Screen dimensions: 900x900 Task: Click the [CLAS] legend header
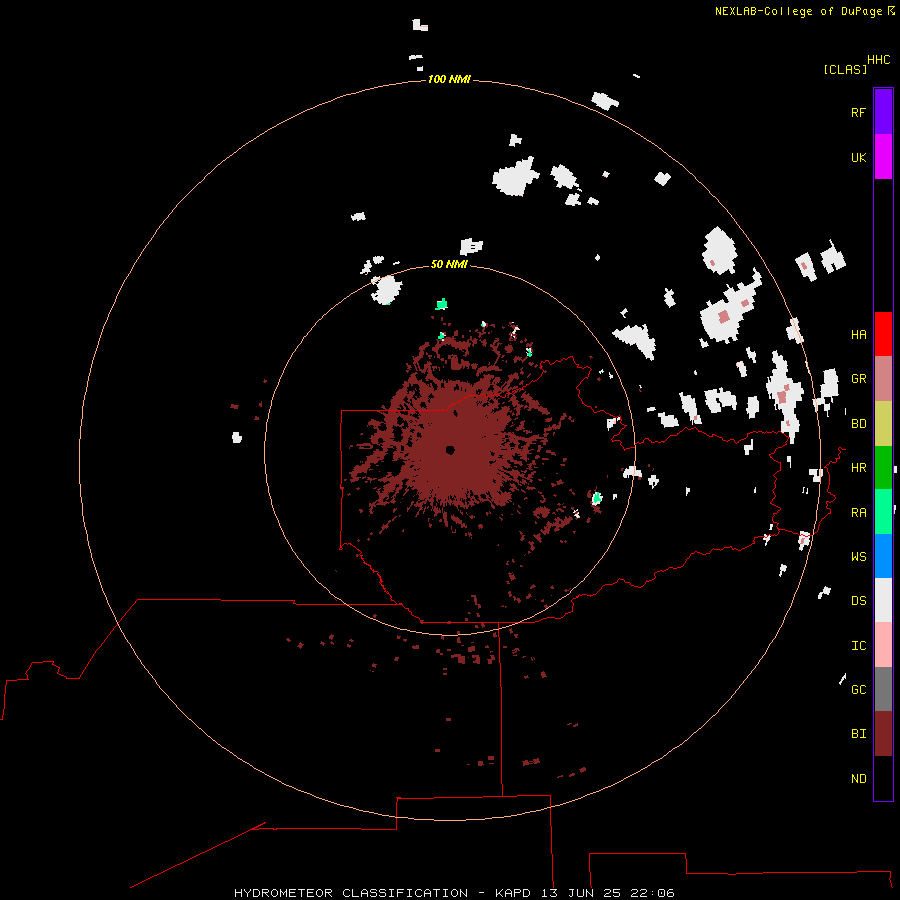coord(845,69)
